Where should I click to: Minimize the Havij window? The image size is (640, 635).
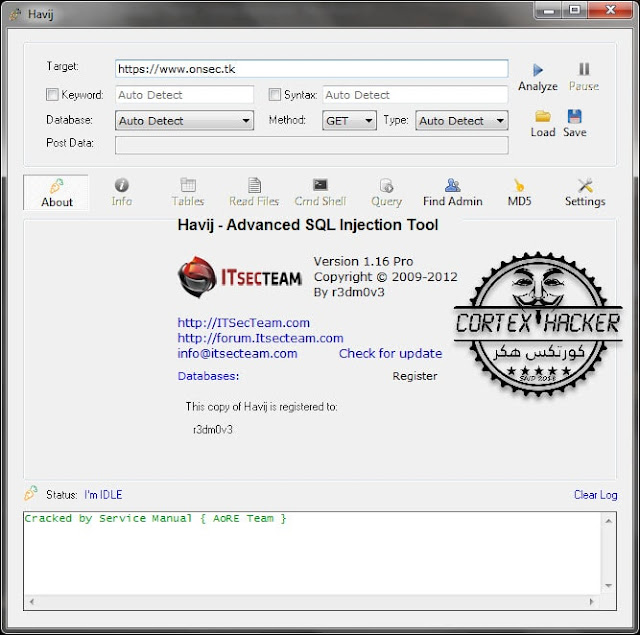pyautogui.click(x=549, y=11)
